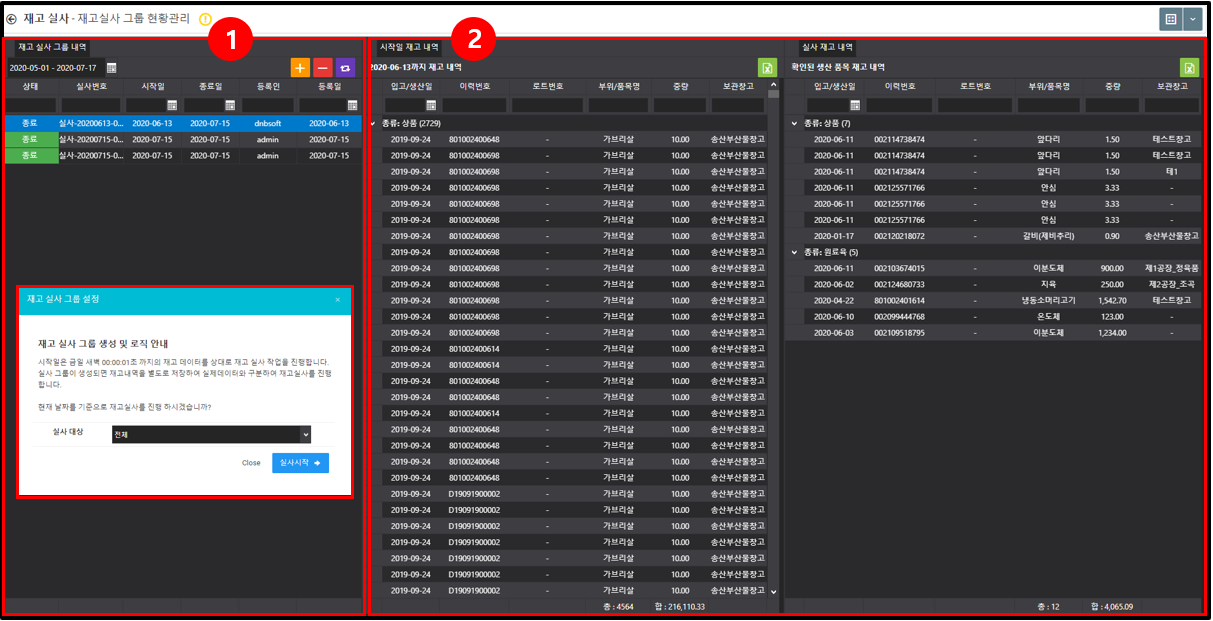Expand the dropdown arrow beside the layout icon
Image resolution: width=1213 pixels, height=621 pixels.
pos(1191,19)
